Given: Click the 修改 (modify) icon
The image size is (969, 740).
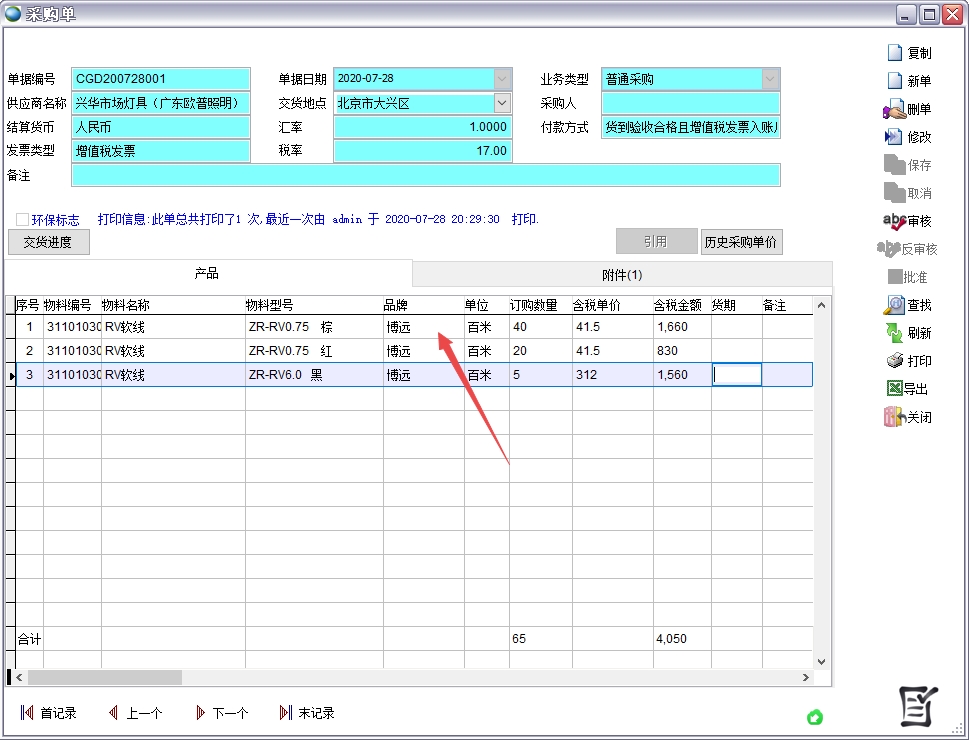Looking at the screenshot, I should click(x=894, y=137).
